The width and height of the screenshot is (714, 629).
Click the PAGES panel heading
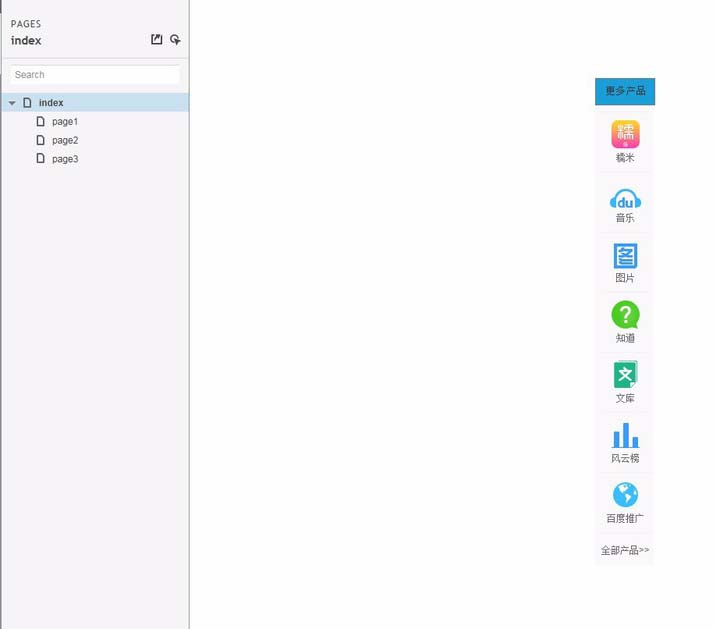26,24
